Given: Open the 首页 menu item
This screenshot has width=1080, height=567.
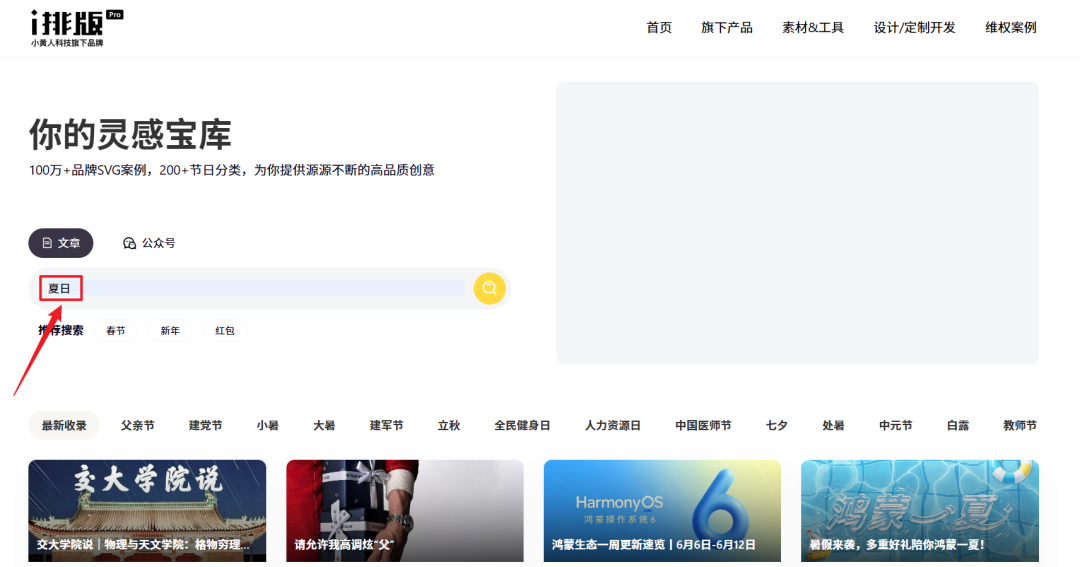Looking at the screenshot, I should (659, 28).
